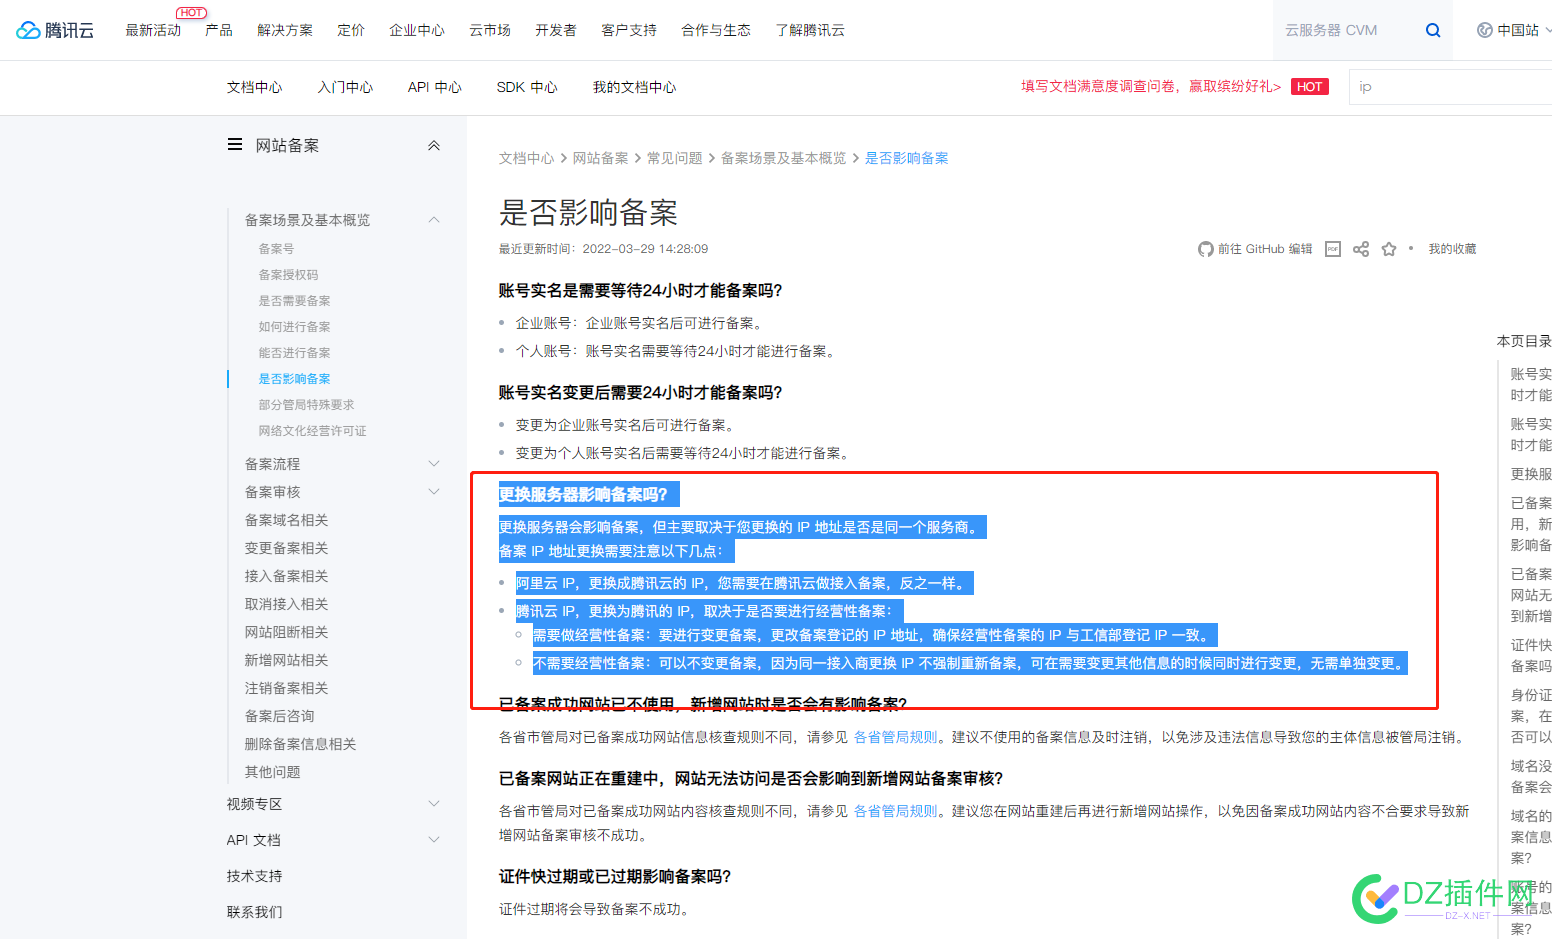Image resolution: width=1552 pixels, height=939 pixels.
Task: Open the 开发者 menu
Action: coord(556,30)
